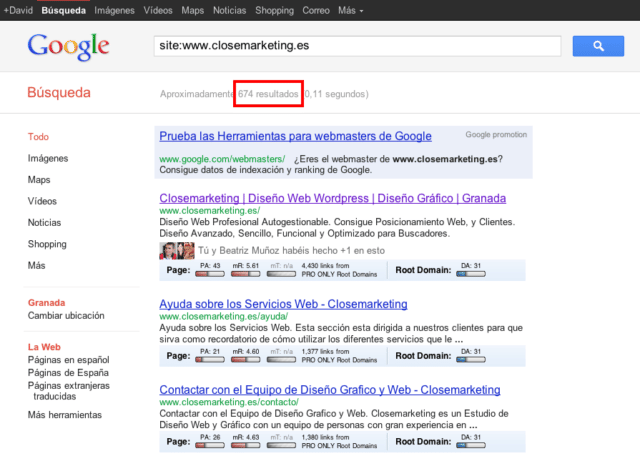Click 1,377 links from text
Screen dimensions: 640x461
325,352
